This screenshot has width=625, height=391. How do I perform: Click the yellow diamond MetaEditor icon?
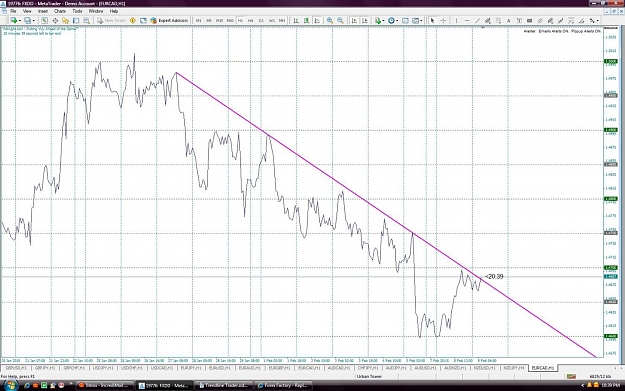coord(133,20)
